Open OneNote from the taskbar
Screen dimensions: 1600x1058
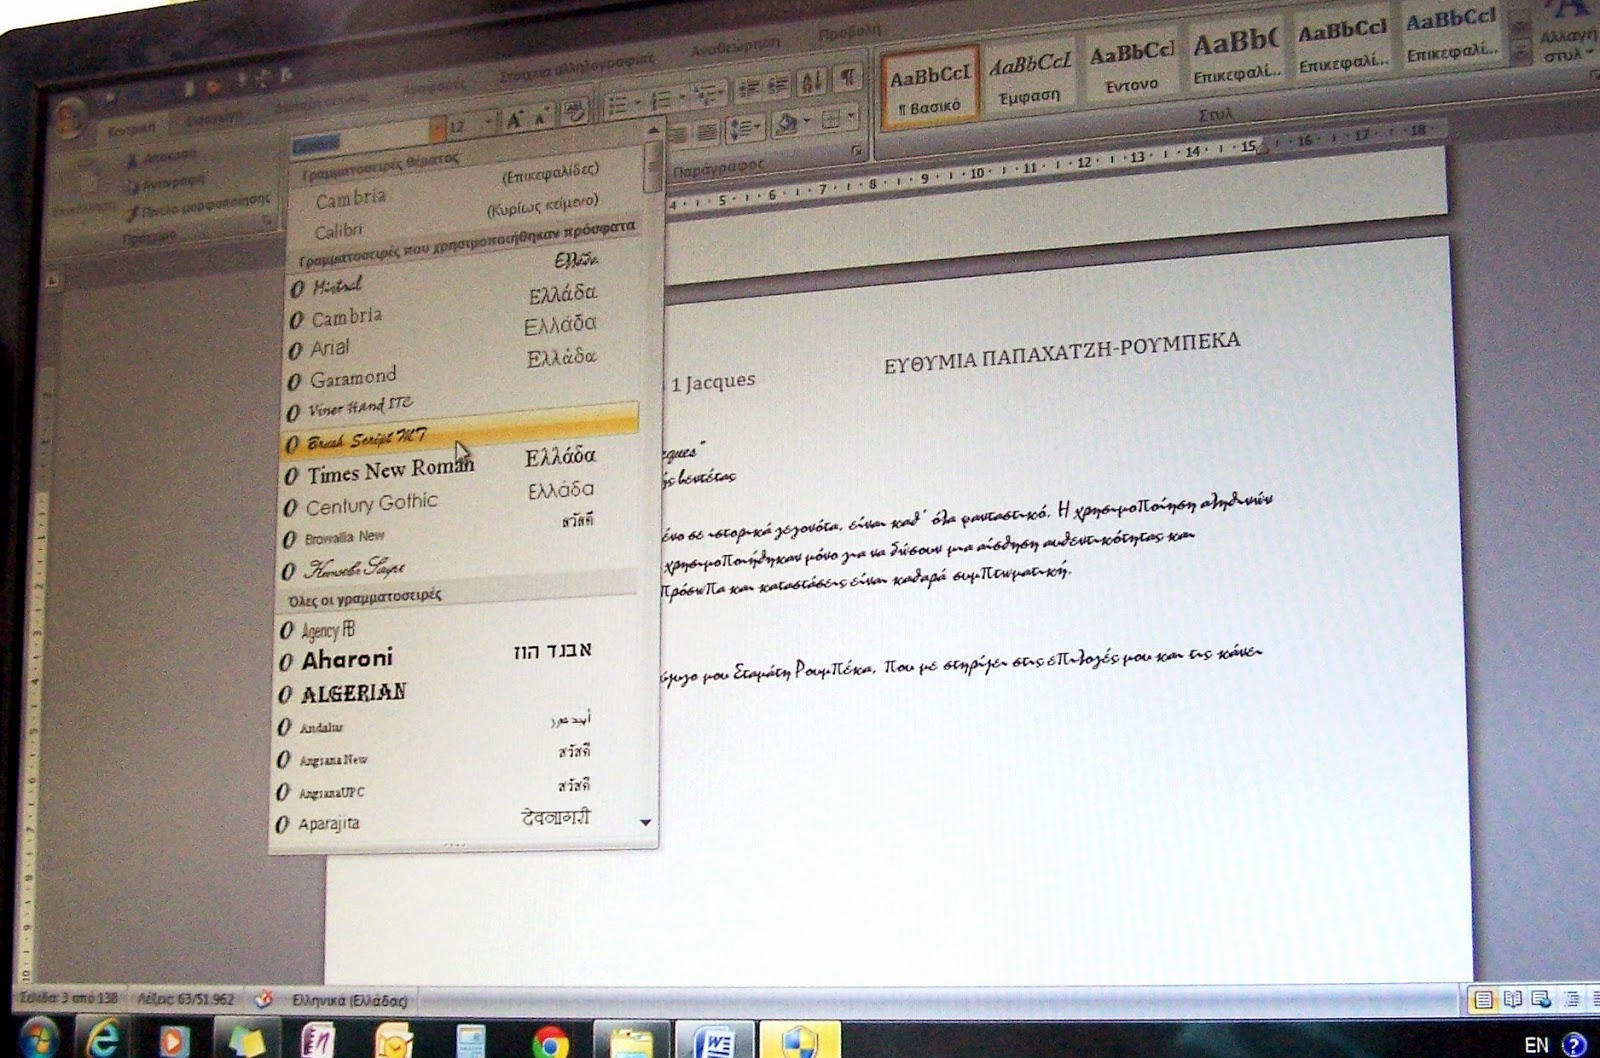coord(317,1042)
